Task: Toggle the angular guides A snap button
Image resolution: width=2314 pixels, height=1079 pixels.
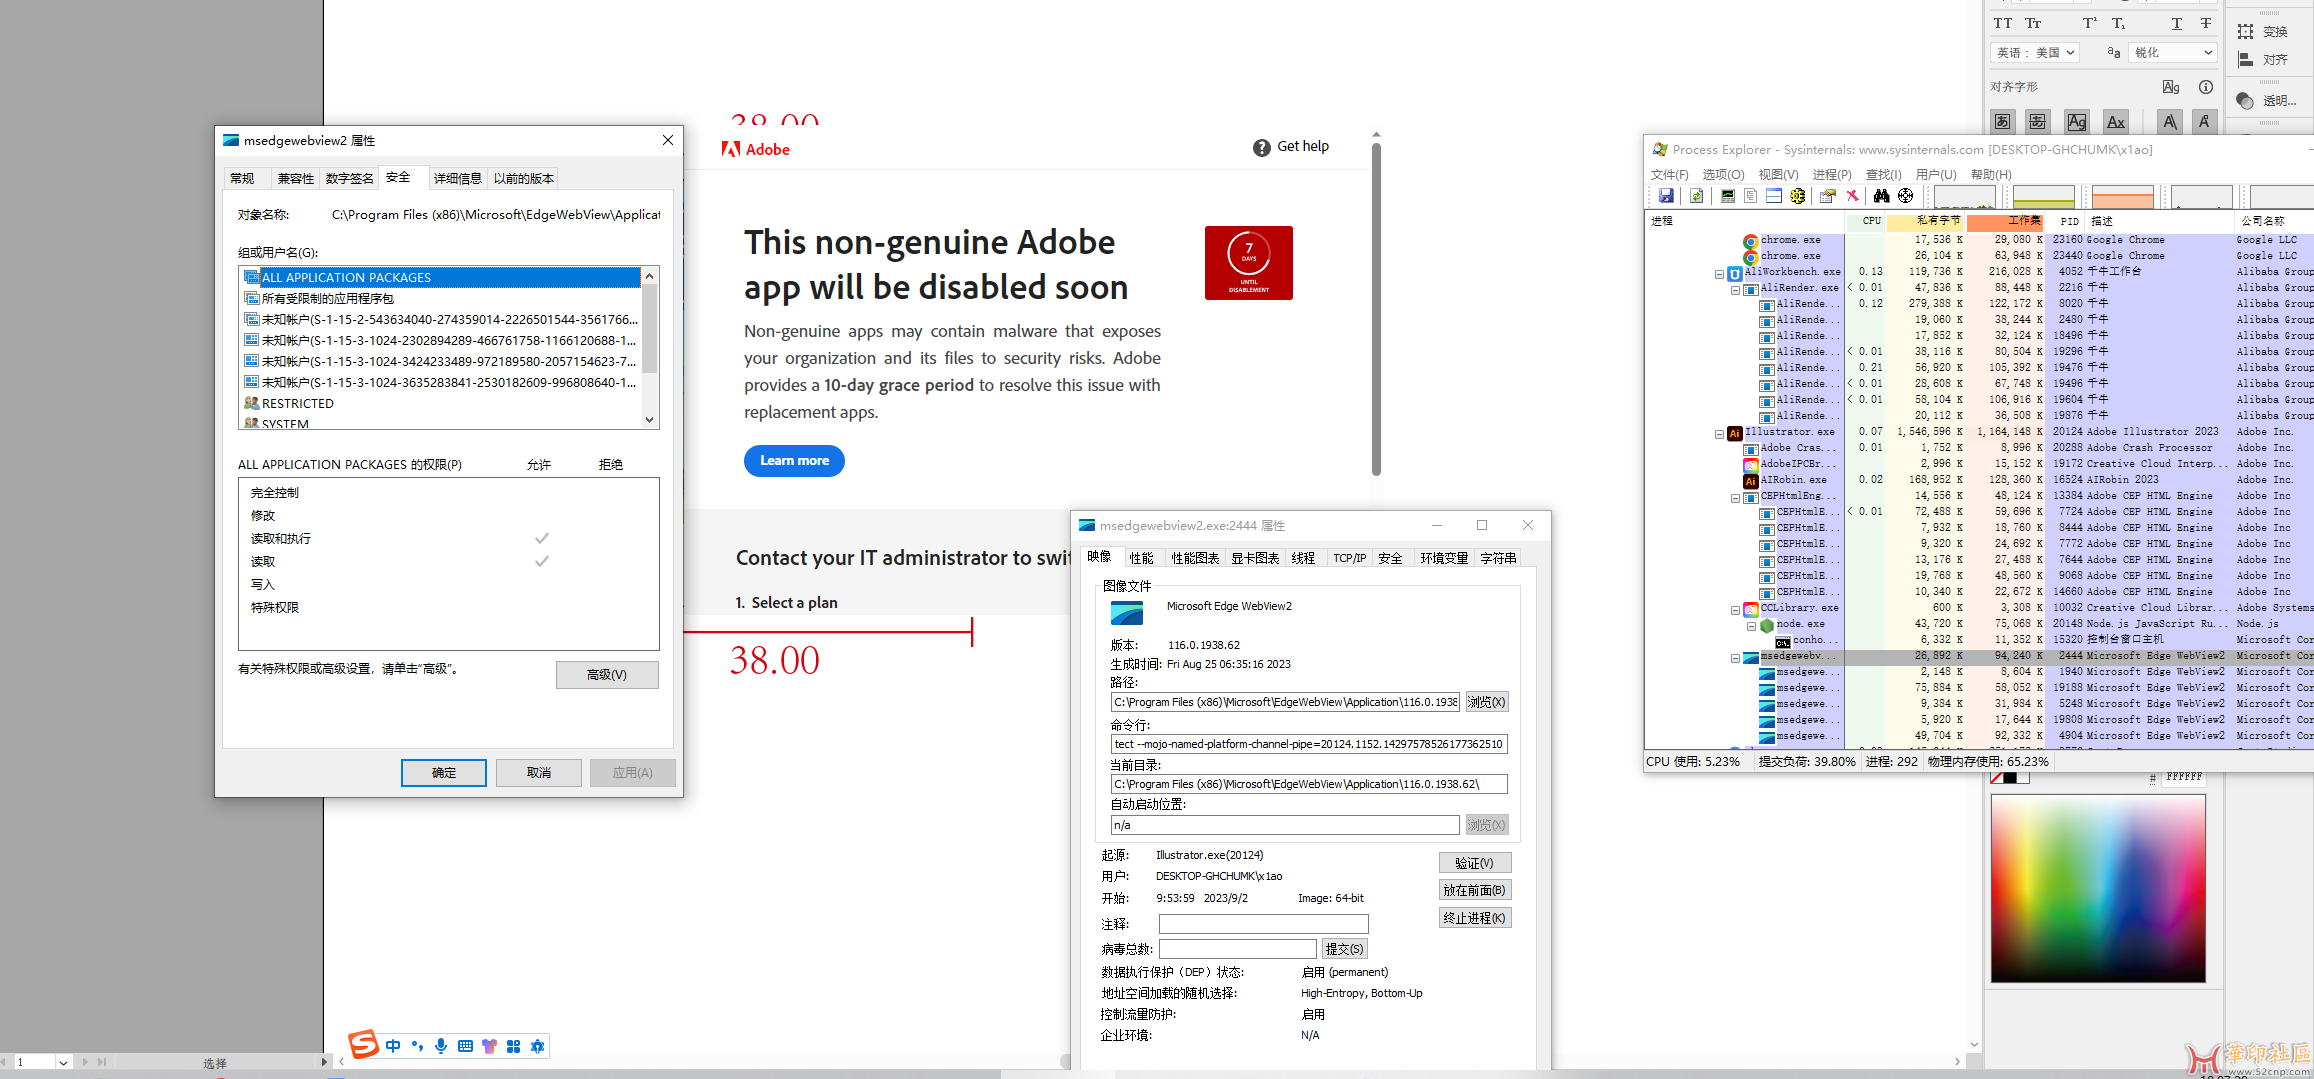Action: (x=2169, y=122)
